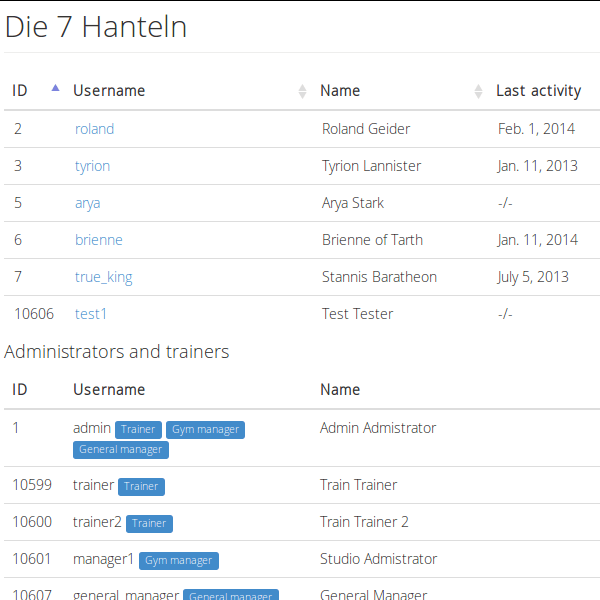Open the tyrion user link
600x600 pixels.
[x=92, y=166]
